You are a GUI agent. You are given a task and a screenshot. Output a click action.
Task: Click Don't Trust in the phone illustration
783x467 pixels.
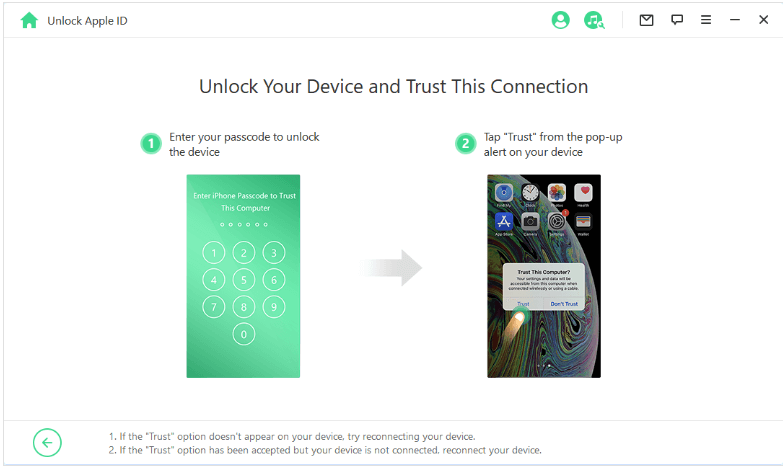point(564,304)
